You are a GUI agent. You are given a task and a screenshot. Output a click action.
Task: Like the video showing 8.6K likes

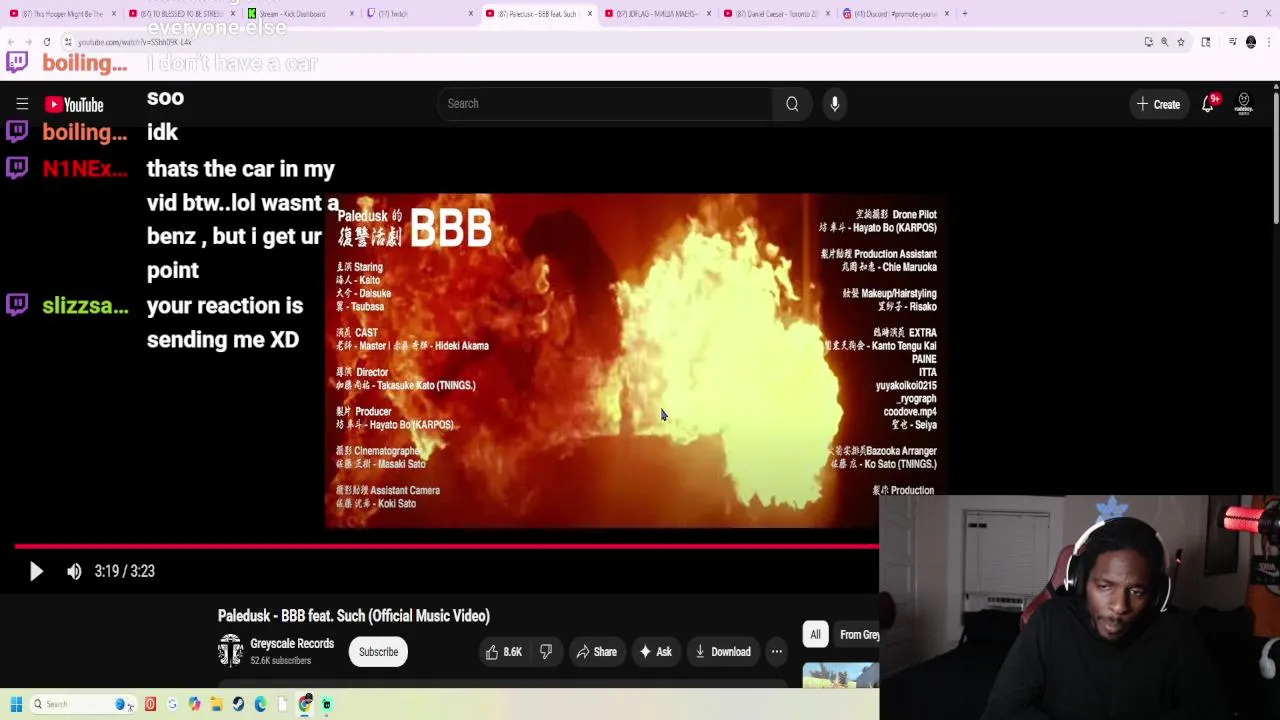point(504,652)
